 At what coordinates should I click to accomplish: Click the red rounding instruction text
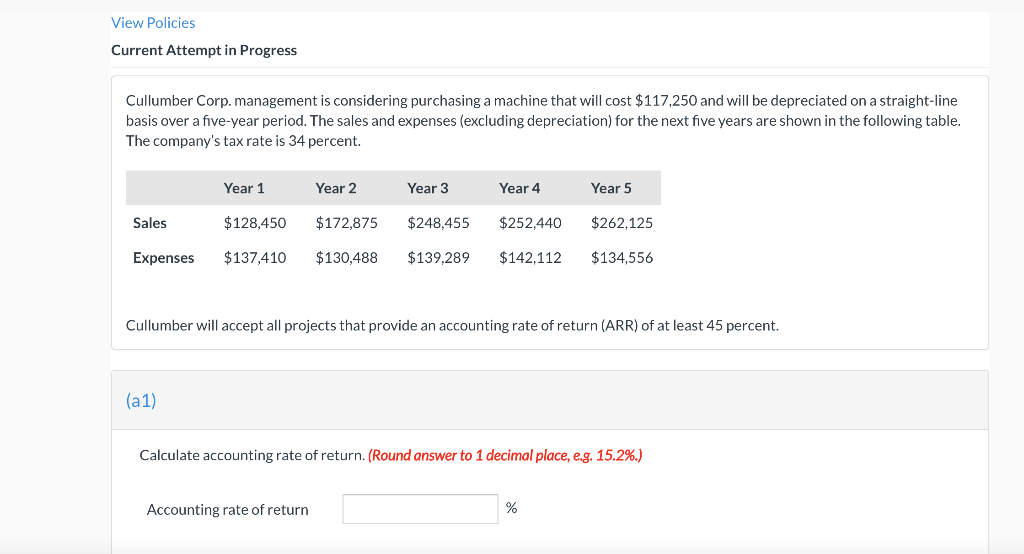tap(505, 455)
